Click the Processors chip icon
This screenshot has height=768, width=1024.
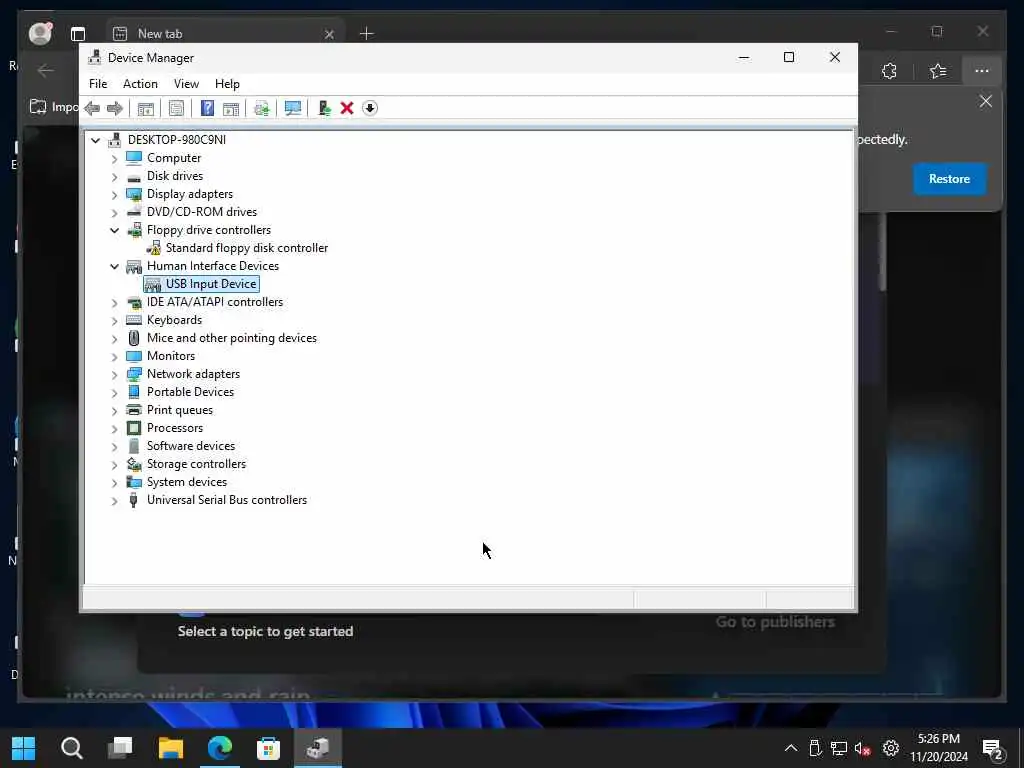coord(134,428)
